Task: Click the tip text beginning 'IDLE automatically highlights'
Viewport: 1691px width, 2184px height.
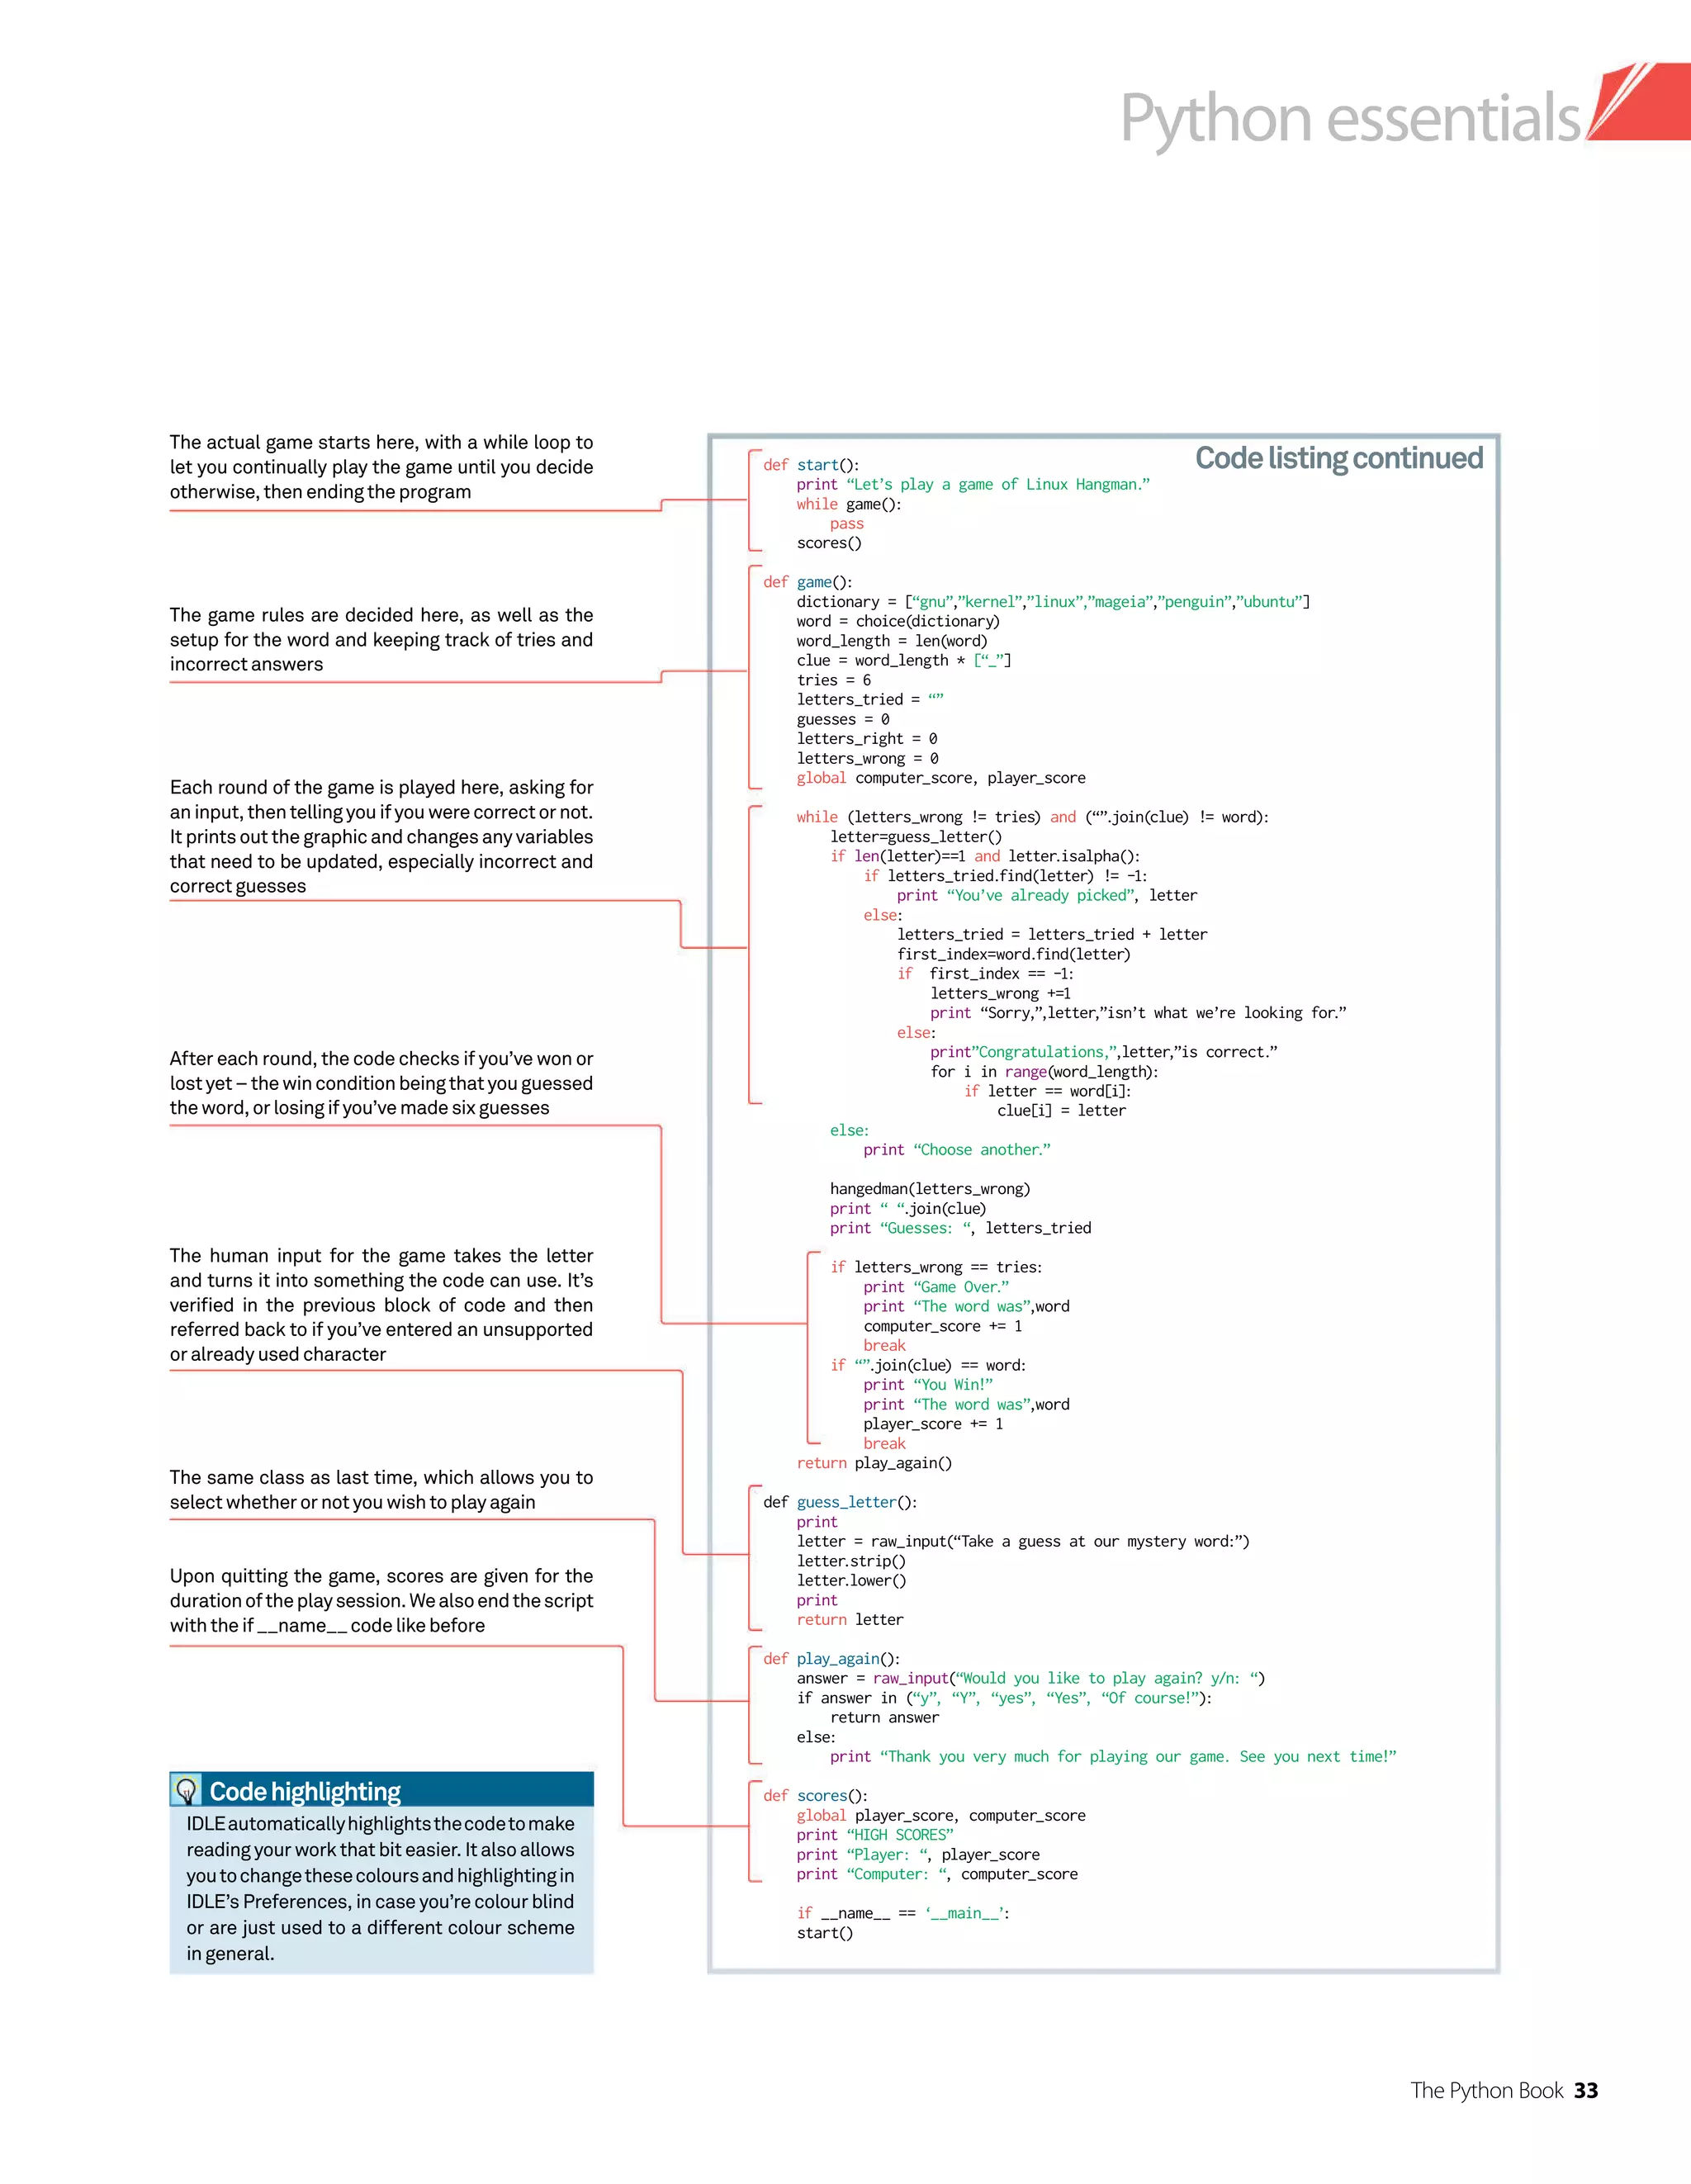Action: [380, 1888]
